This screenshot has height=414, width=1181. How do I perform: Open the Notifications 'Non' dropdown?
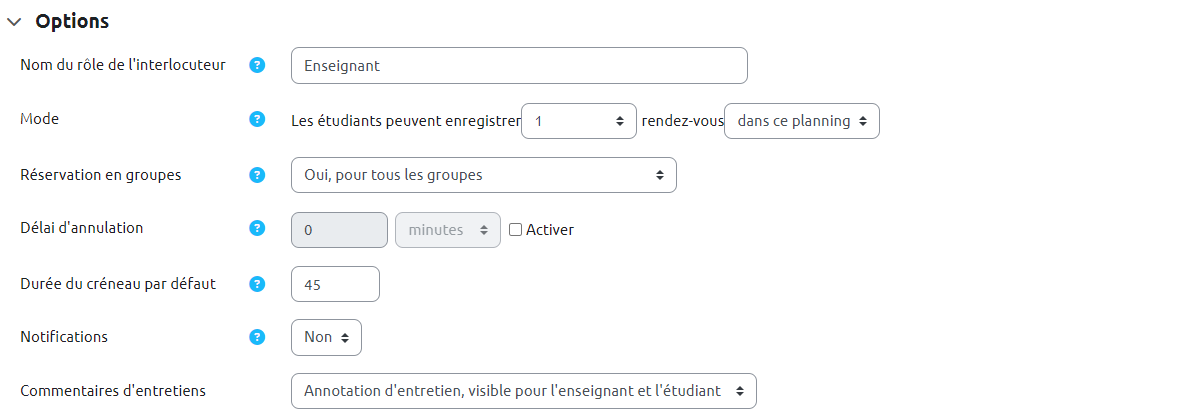[x=326, y=337]
